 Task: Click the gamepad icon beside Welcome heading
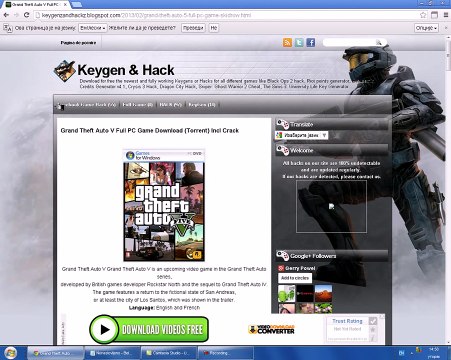282,150
